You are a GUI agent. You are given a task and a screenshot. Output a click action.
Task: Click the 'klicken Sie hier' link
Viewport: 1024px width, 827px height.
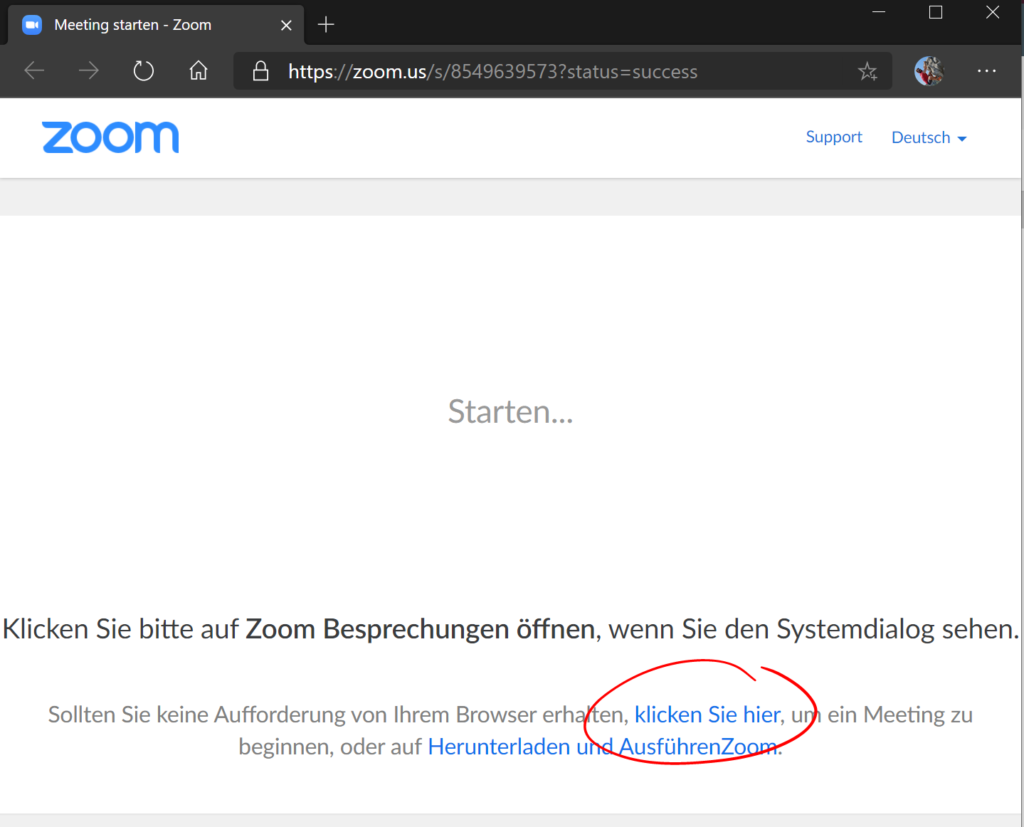pyautogui.click(x=707, y=715)
